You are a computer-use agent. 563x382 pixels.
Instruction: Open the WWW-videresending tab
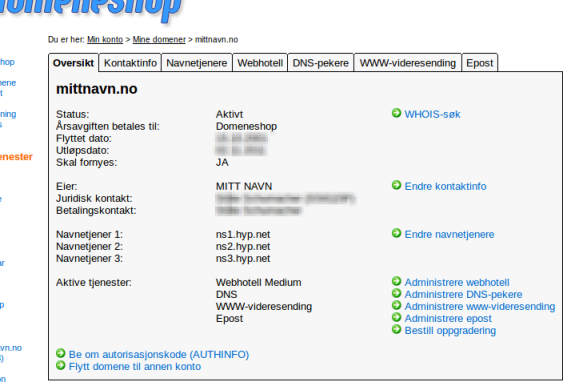pyautogui.click(x=408, y=63)
